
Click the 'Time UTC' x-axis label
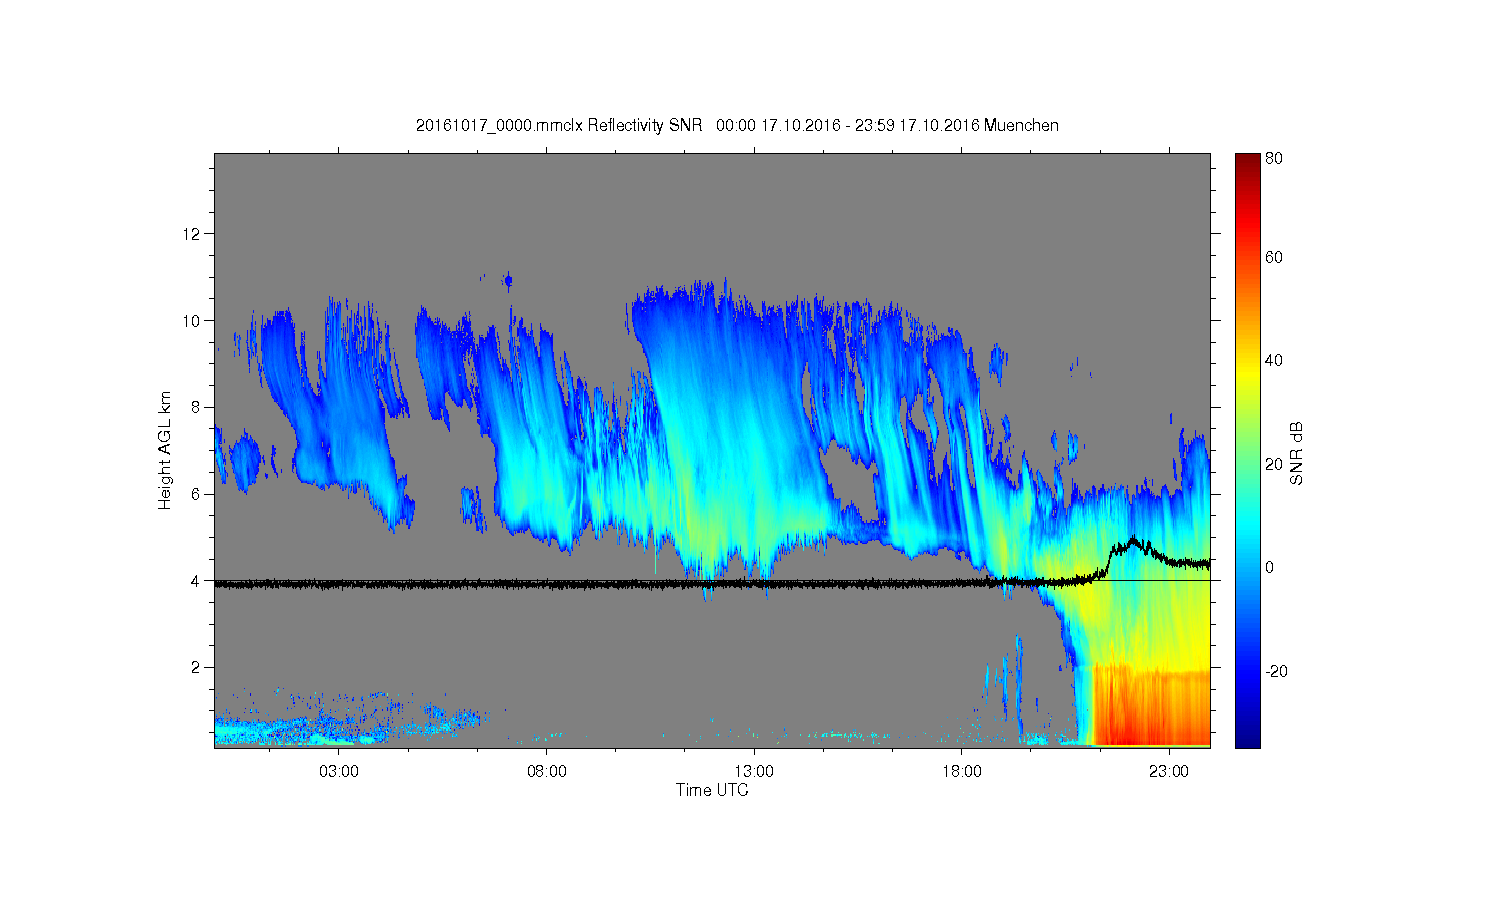[712, 790]
